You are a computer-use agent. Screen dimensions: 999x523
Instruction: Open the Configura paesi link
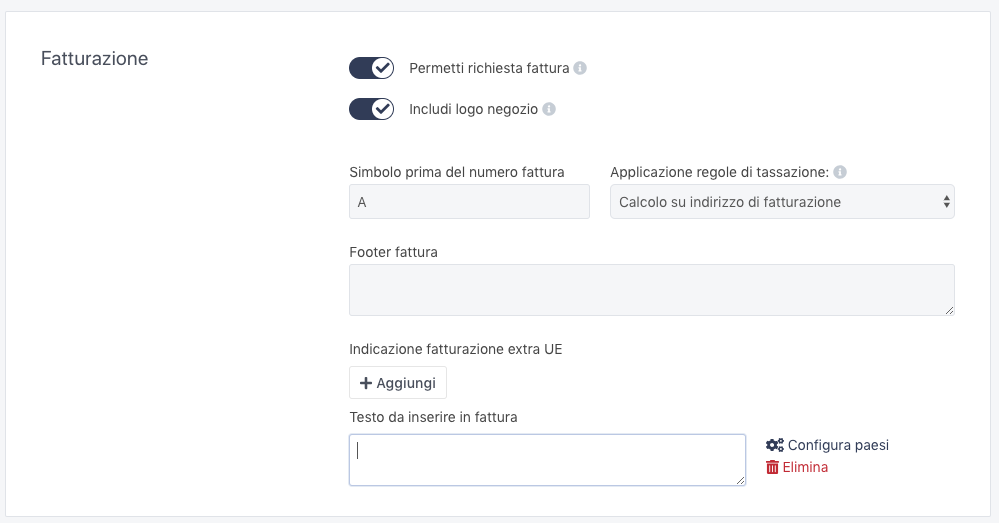tap(837, 445)
